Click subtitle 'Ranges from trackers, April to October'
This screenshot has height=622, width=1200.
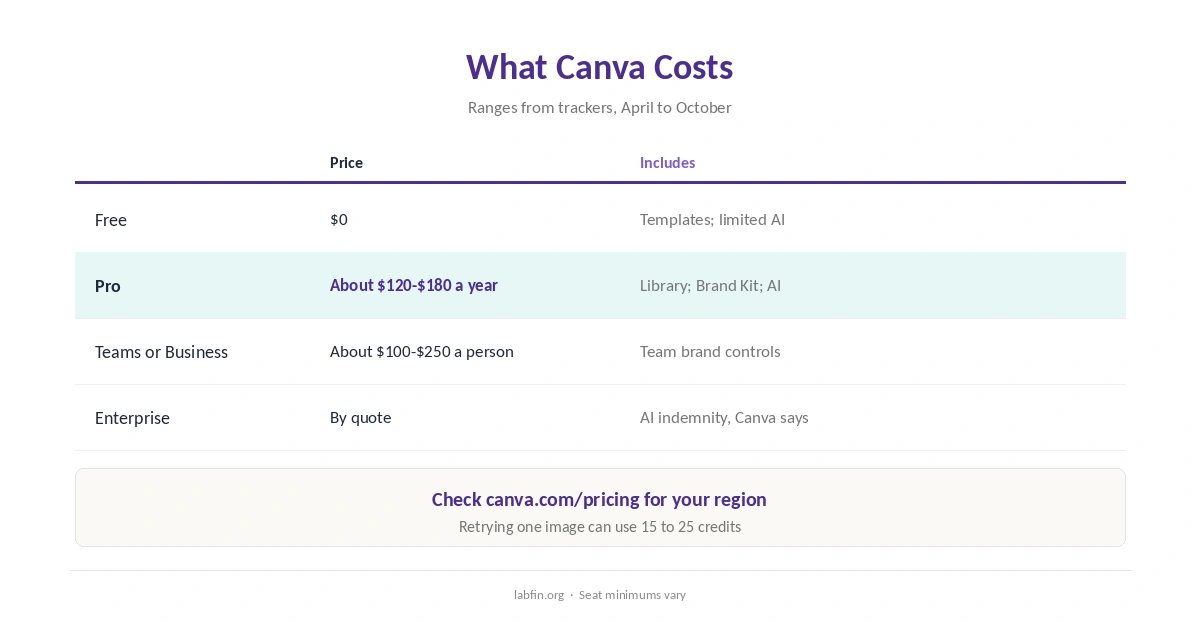click(x=599, y=107)
